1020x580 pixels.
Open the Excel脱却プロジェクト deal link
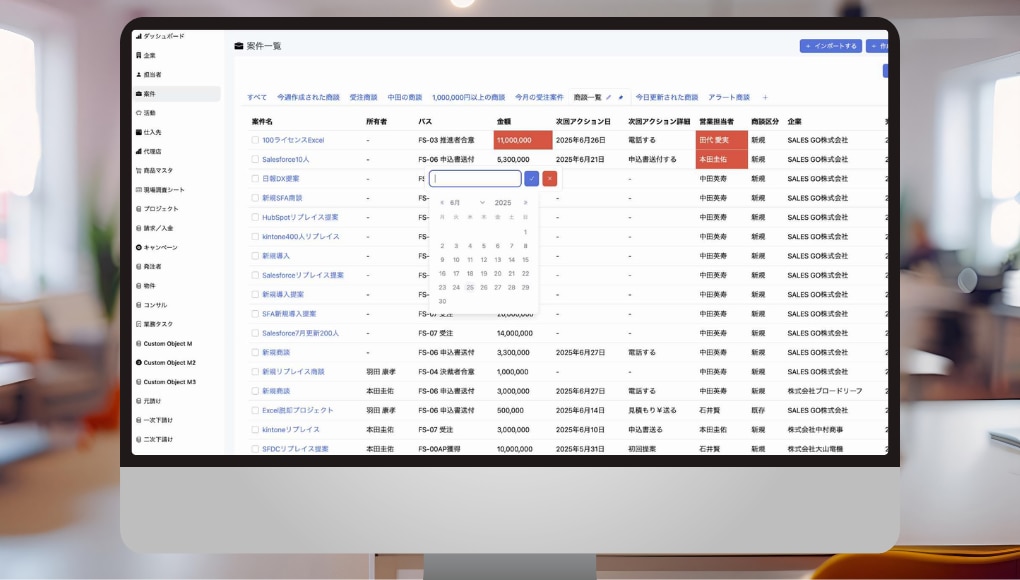[x=297, y=410]
